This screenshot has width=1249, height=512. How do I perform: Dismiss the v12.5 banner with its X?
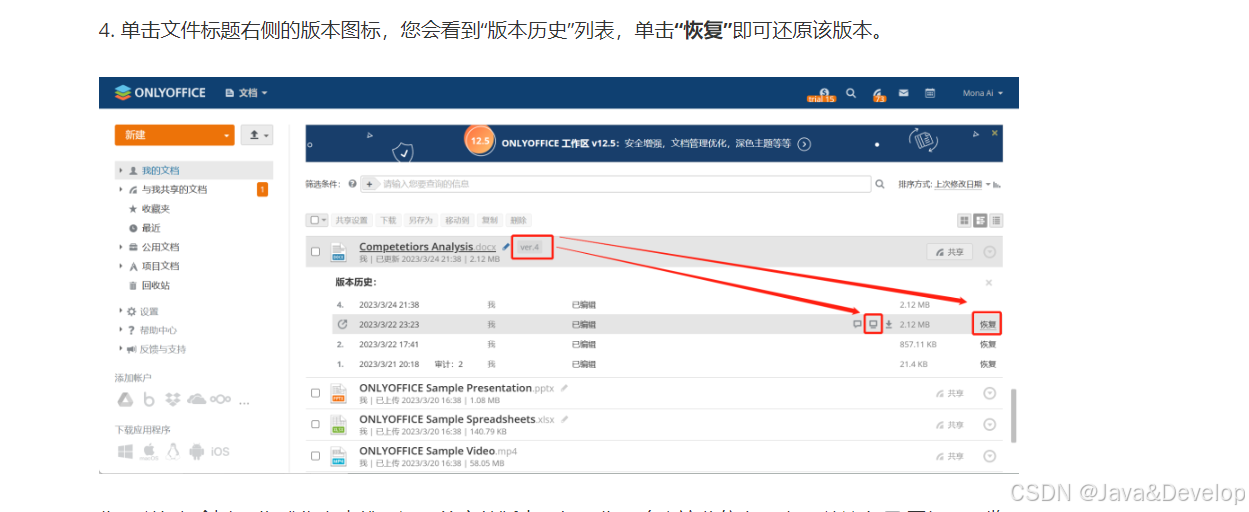(995, 132)
